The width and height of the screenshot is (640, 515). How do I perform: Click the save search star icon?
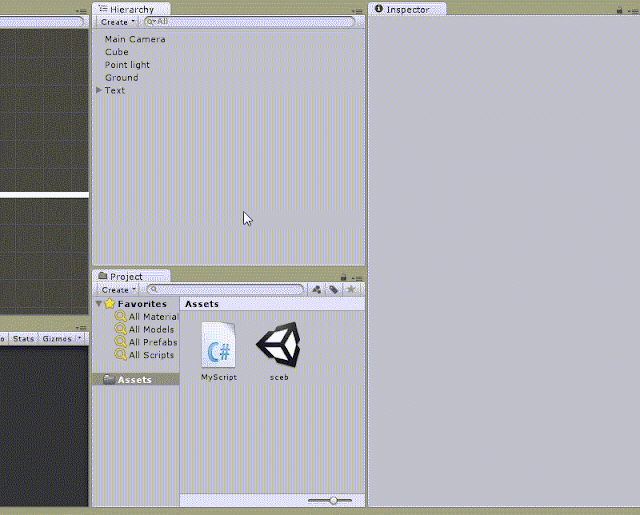click(x=351, y=290)
